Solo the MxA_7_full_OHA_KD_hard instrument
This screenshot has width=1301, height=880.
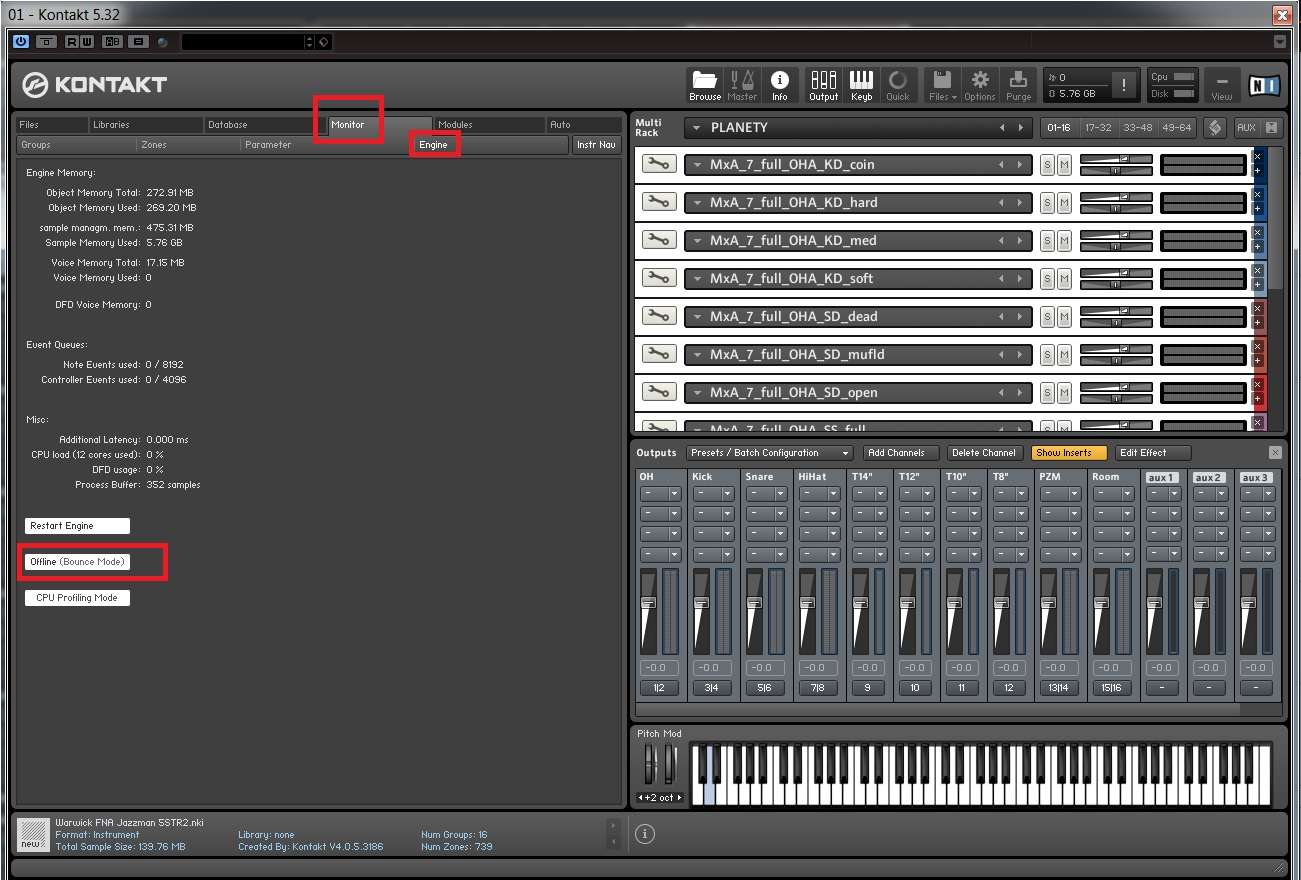tap(1047, 203)
